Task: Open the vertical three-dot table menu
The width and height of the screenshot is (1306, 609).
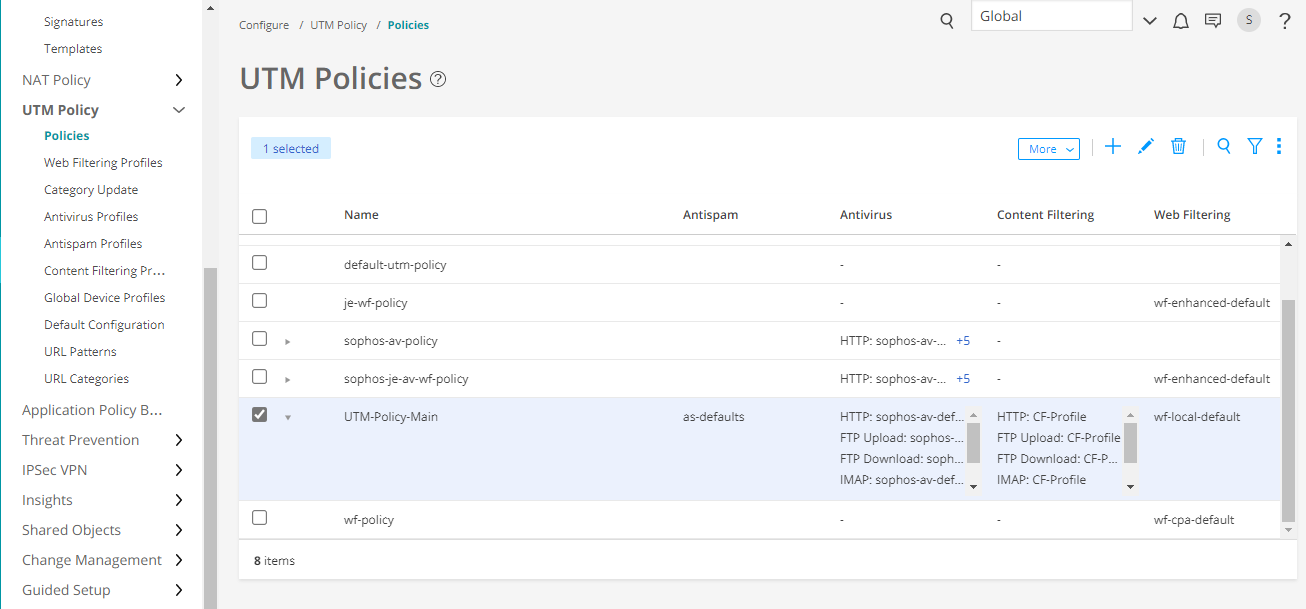Action: click(x=1279, y=147)
